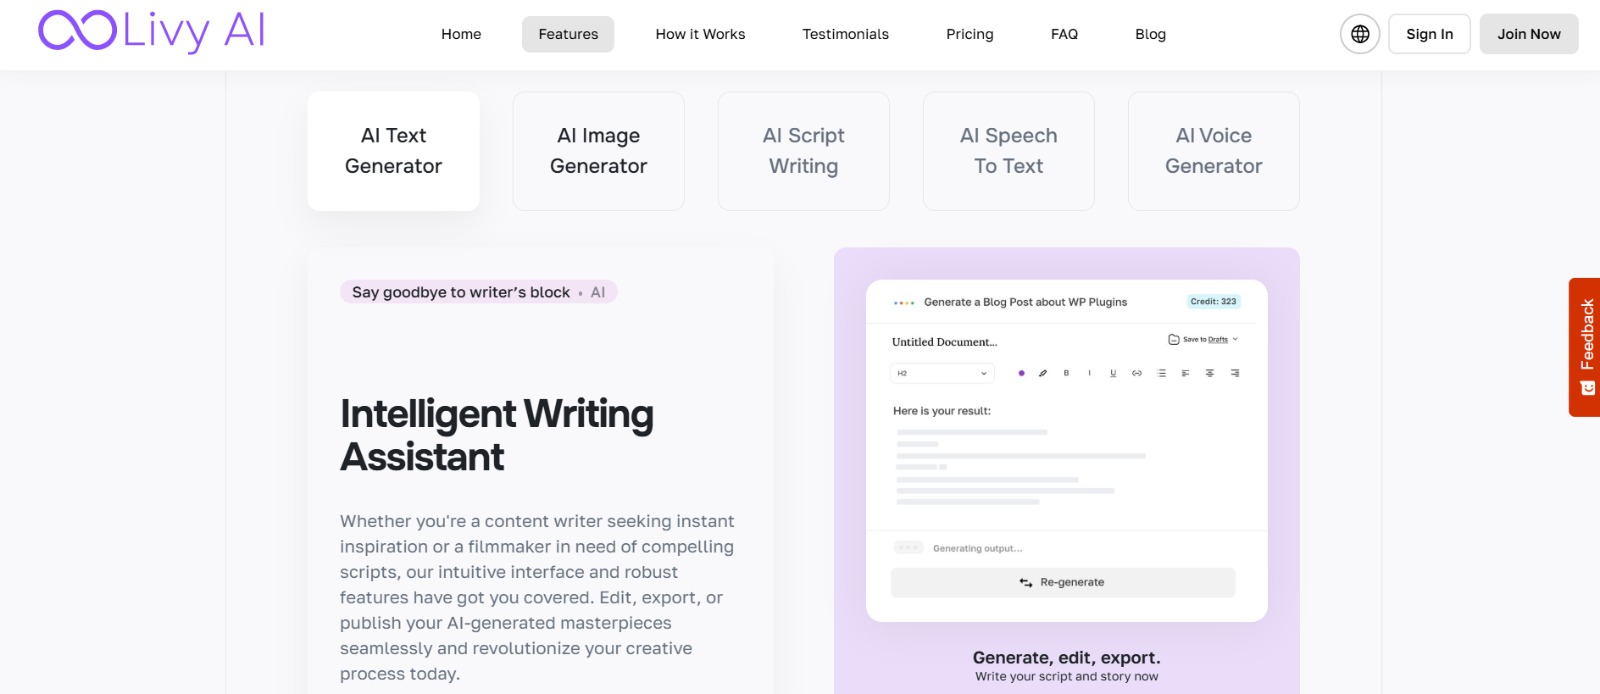1600x694 pixels.
Task: Select the AI Script Writing tab
Action: 803,151
